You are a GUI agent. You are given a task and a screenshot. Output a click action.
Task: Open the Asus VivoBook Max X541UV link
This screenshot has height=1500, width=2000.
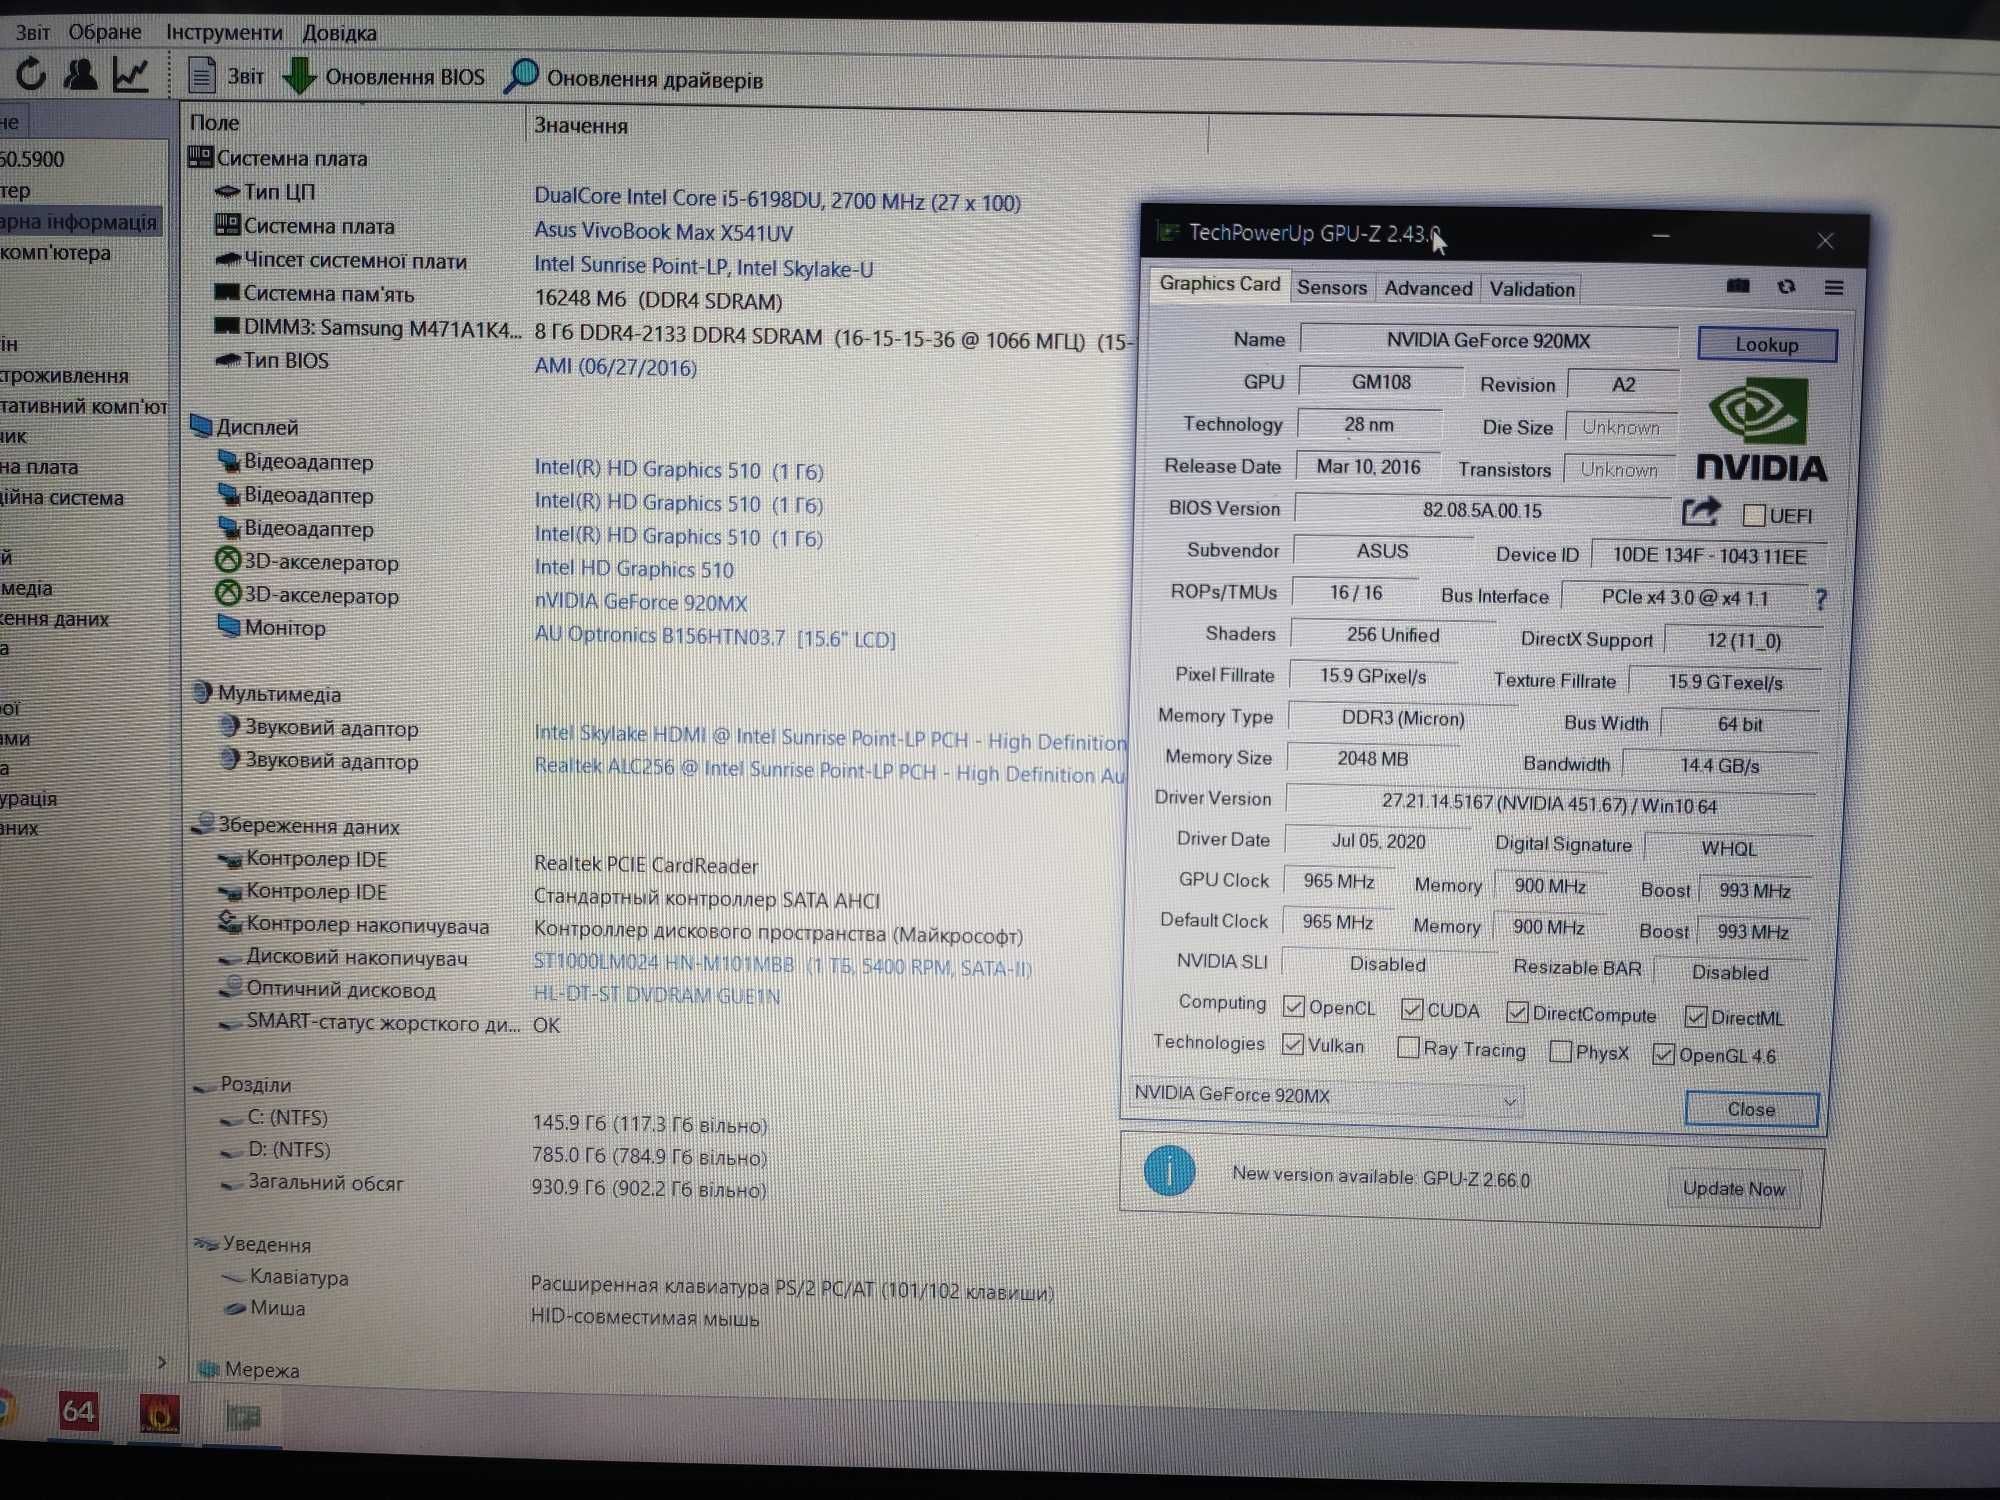coord(663,232)
